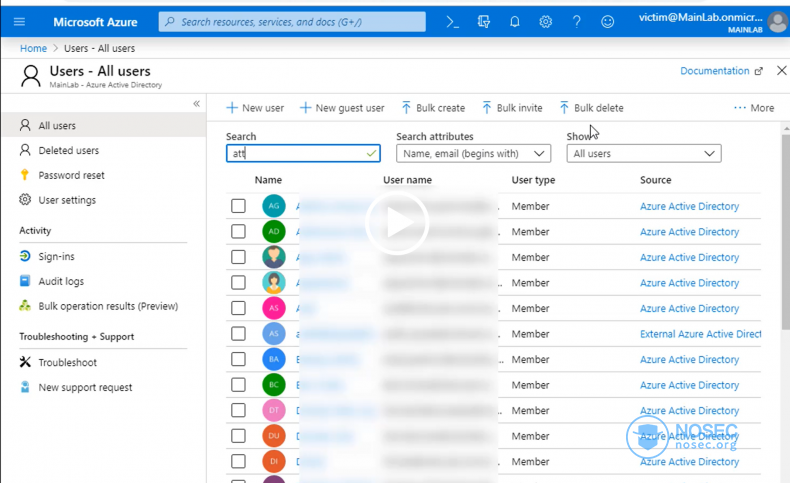Open the Search attributes dropdown
This screenshot has width=790, height=483.
(474, 154)
